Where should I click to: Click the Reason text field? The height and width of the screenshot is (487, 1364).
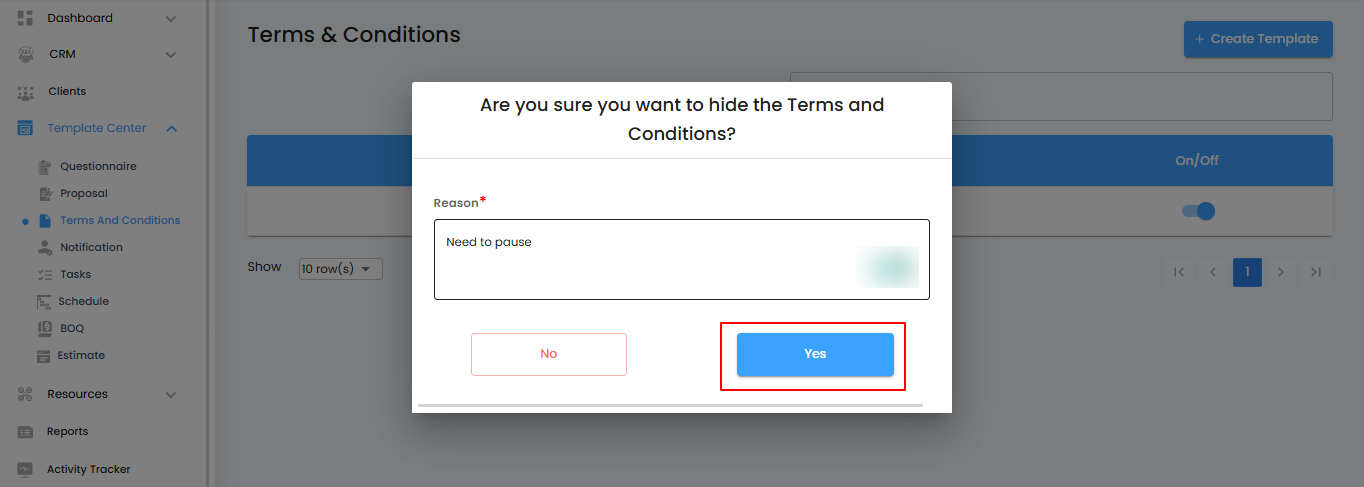click(681, 259)
